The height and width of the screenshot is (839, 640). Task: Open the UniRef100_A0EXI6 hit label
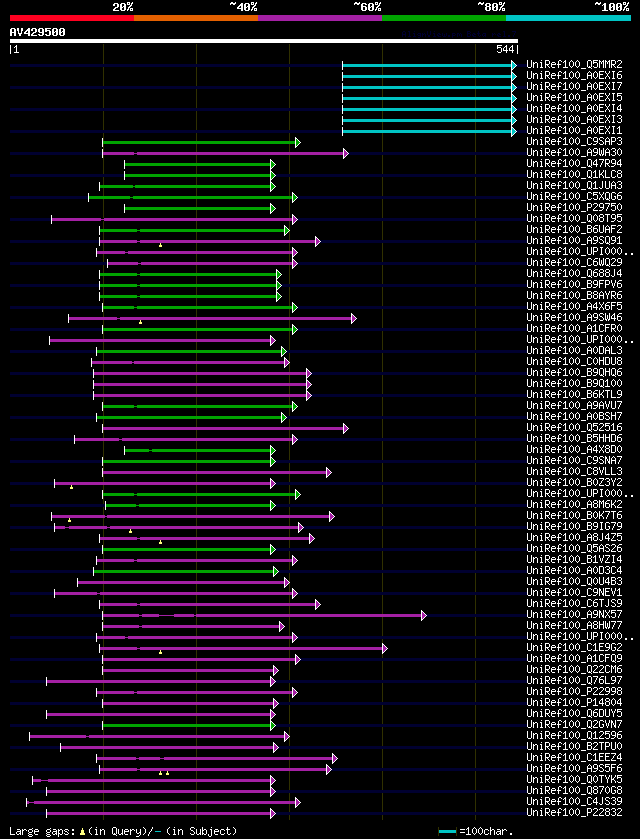(x=574, y=76)
